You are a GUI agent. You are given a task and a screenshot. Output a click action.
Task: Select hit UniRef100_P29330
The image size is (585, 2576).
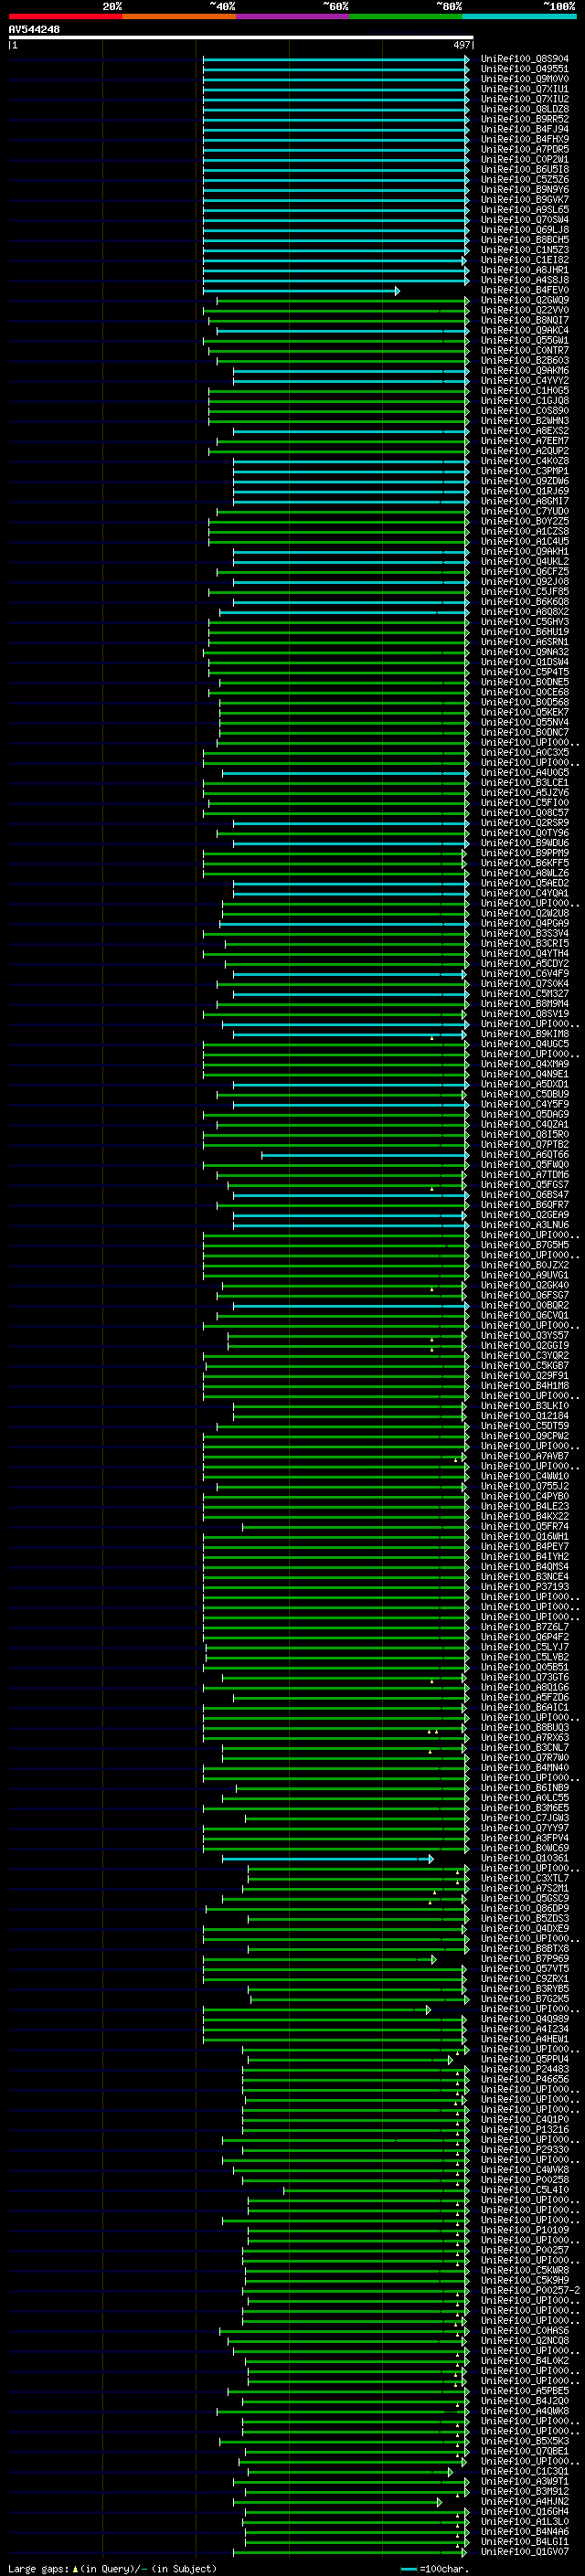[525, 2149]
